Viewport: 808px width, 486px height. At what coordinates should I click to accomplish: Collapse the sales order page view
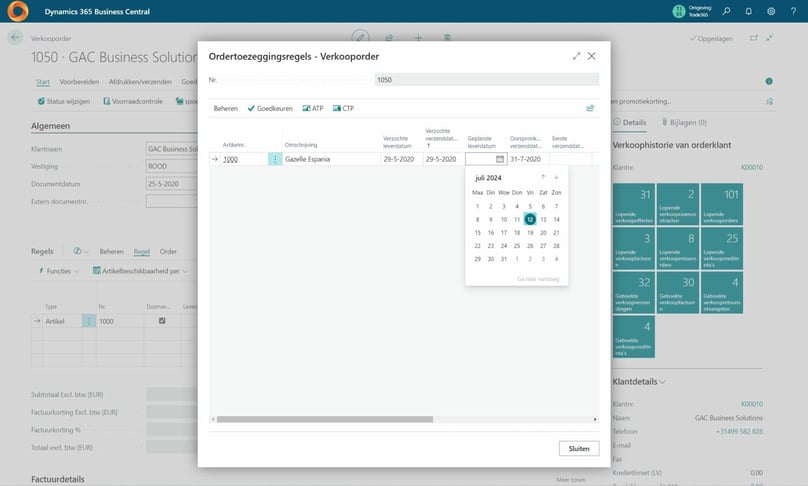click(769, 38)
